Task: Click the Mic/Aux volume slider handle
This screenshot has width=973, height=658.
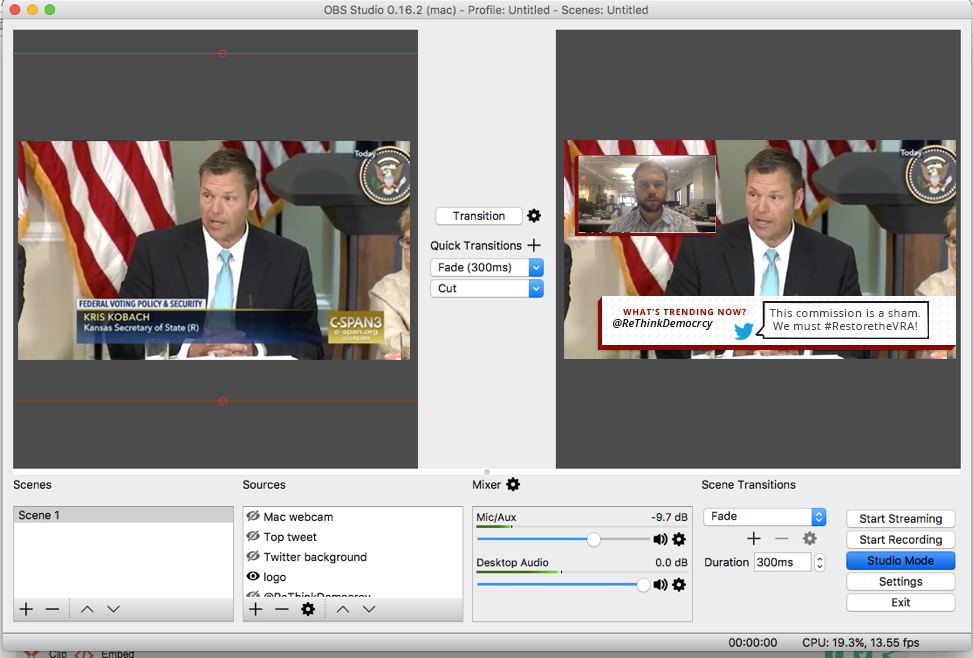Action: (x=593, y=539)
